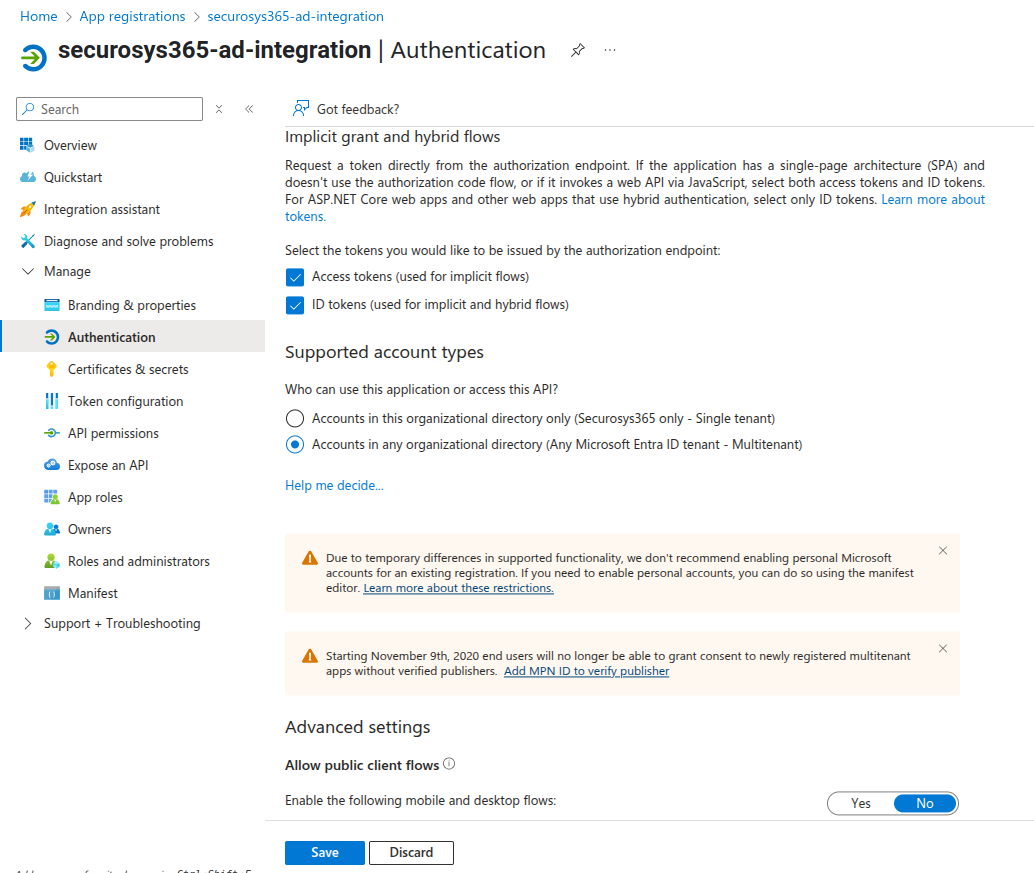The height and width of the screenshot is (873, 1034).
Task: Show info tooltip for Allow public client flows
Action: pos(449,765)
